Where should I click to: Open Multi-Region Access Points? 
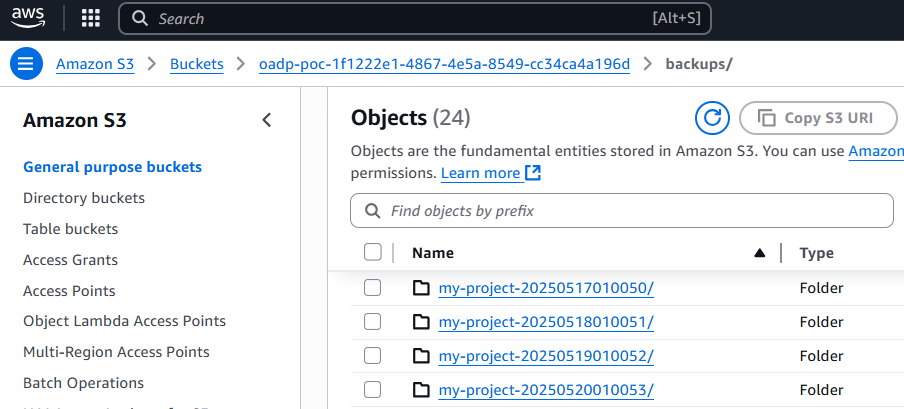point(116,352)
